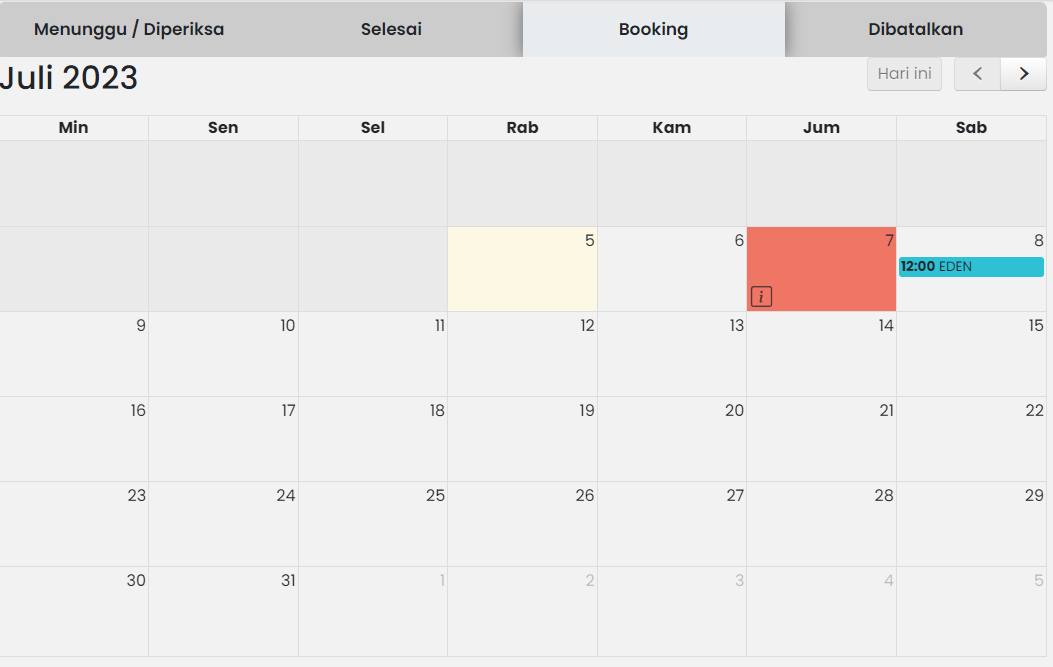Viewport: 1053px width, 667px height.
Task: Click the July 6 date cell
Action: pos(671,268)
